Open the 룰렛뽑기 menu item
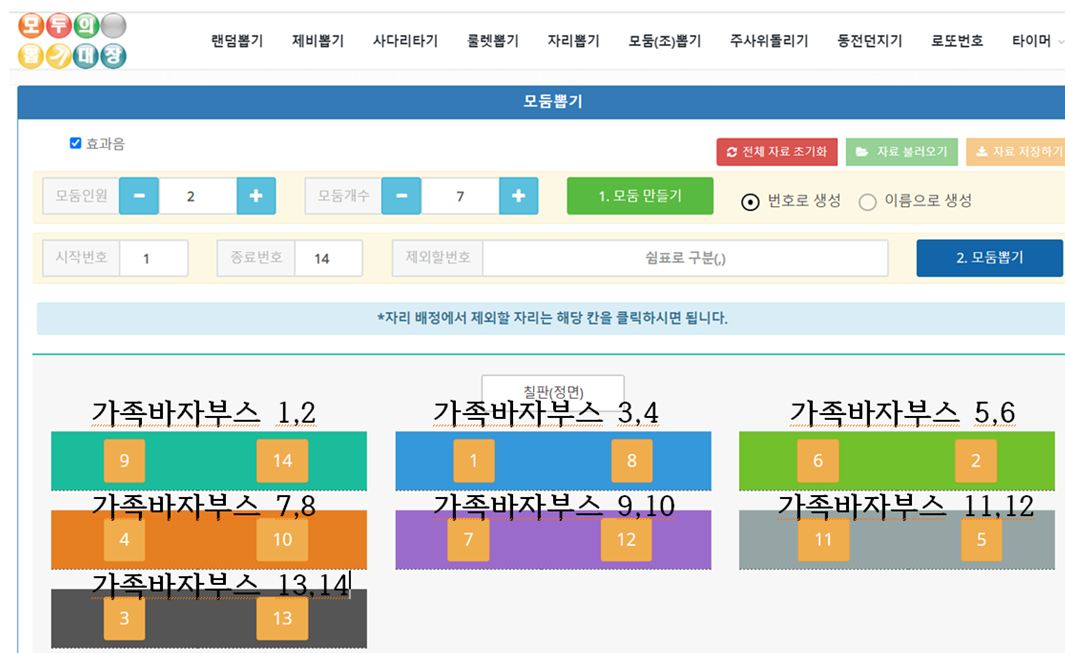Screen dimensions: 1065x653 tap(493, 41)
